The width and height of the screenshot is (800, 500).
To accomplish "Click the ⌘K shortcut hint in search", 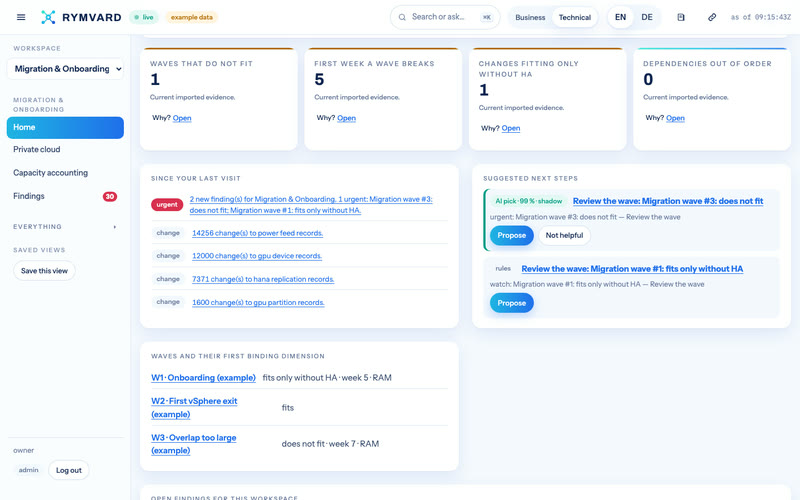I will [x=487, y=17].
